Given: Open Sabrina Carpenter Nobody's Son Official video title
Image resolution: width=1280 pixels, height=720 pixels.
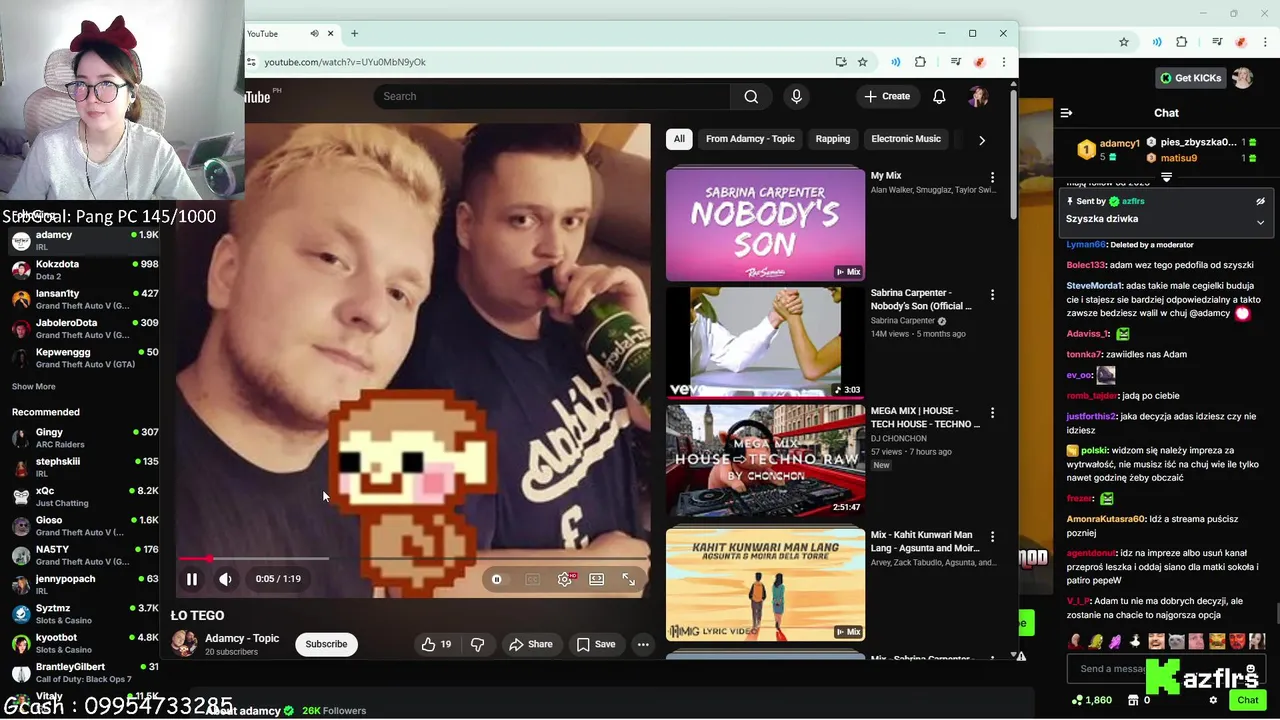Looking at the screenshot, I should point(921,299).
